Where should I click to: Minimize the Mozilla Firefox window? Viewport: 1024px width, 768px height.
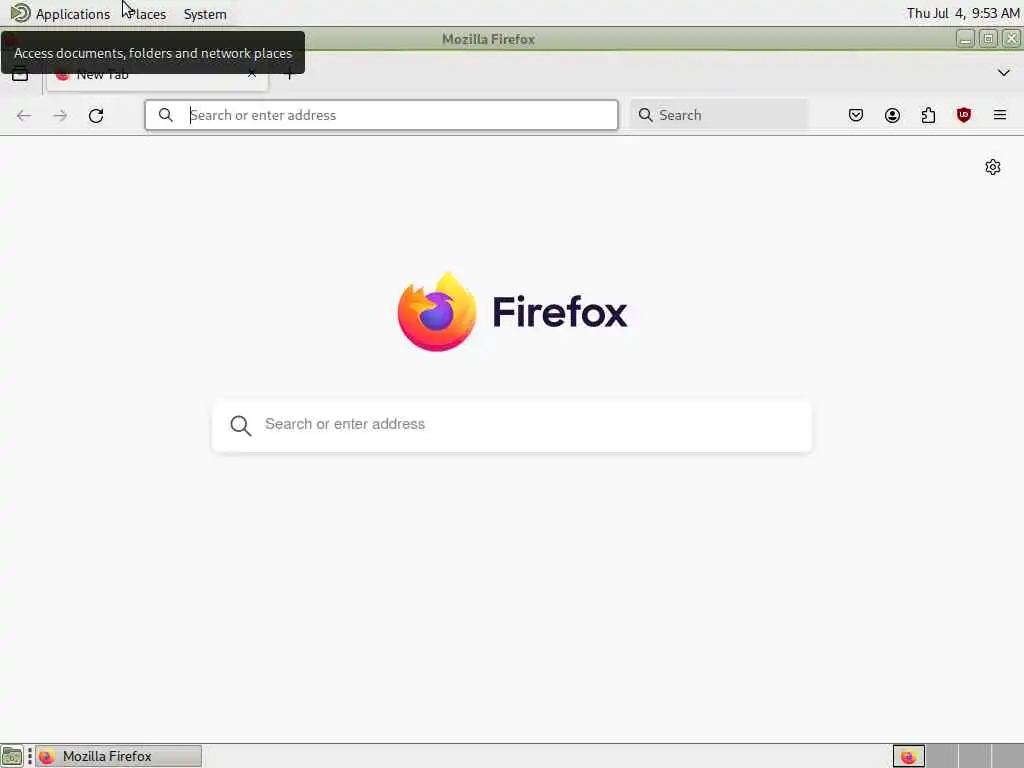coord(965,39)
